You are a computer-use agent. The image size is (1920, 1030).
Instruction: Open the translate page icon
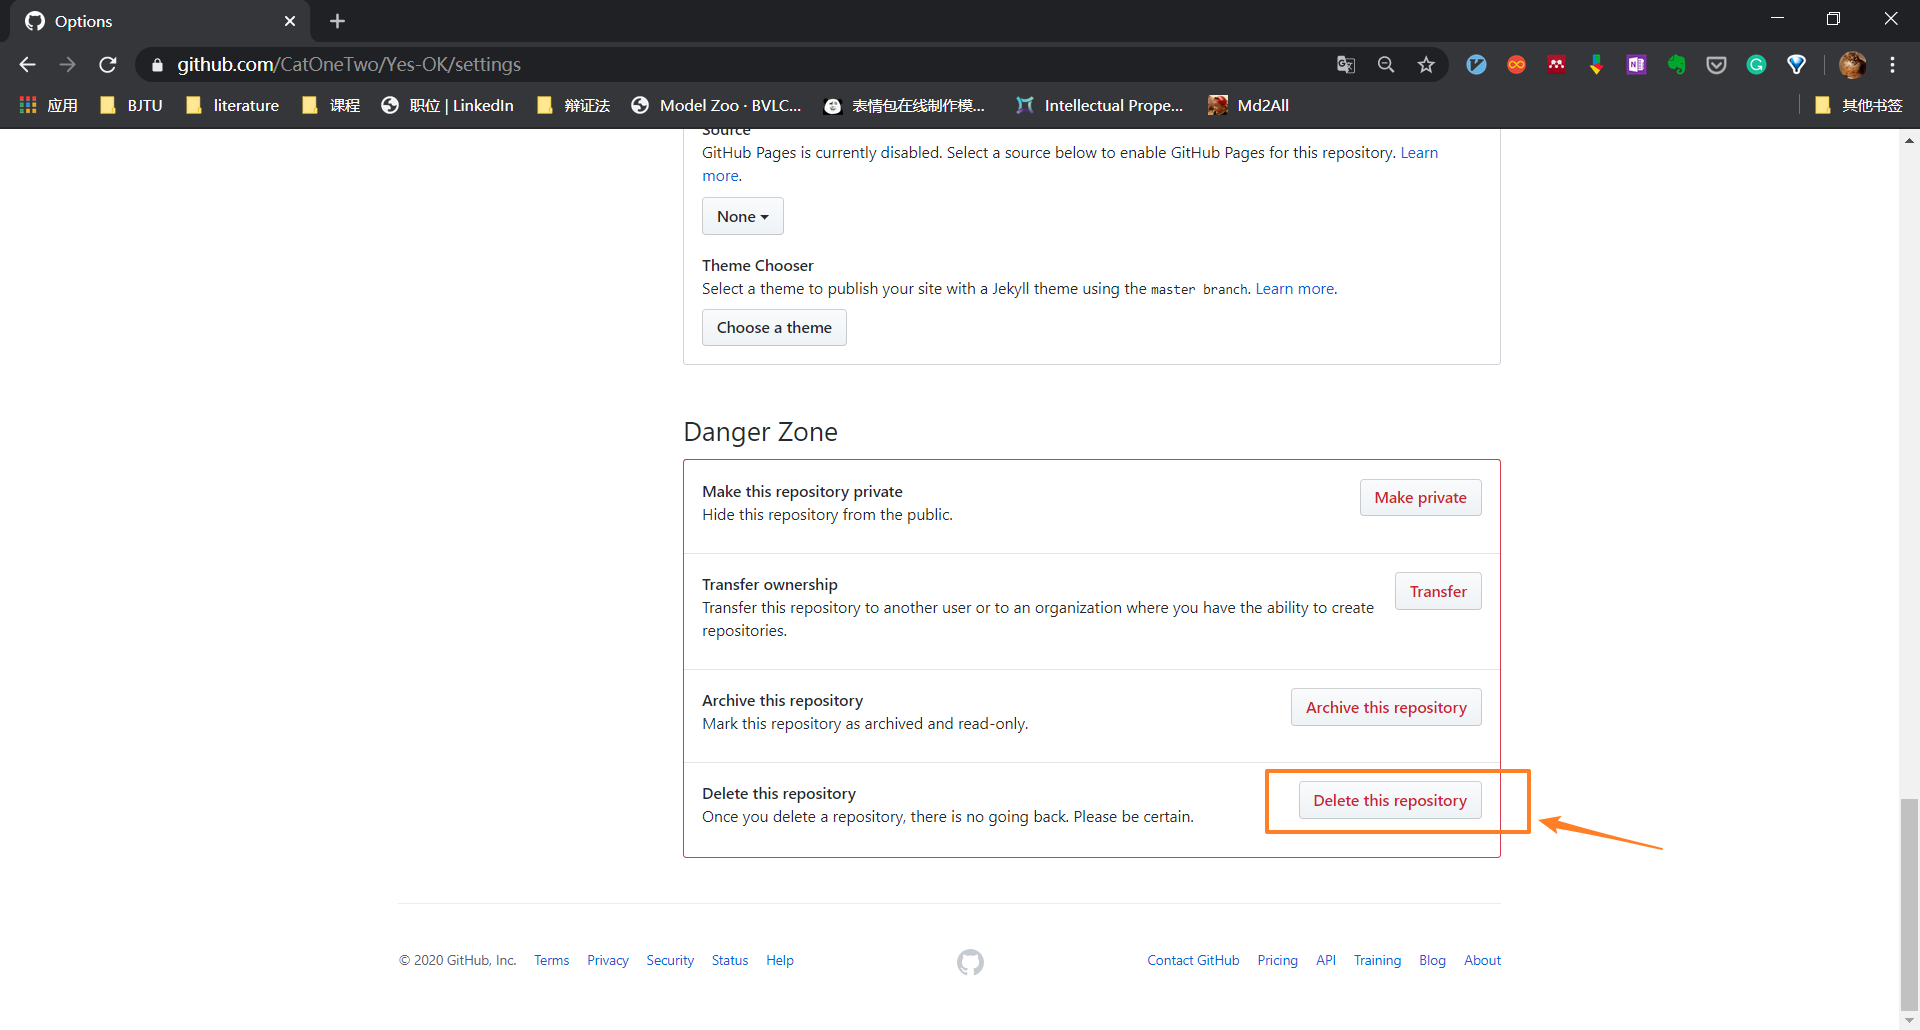1346,65
